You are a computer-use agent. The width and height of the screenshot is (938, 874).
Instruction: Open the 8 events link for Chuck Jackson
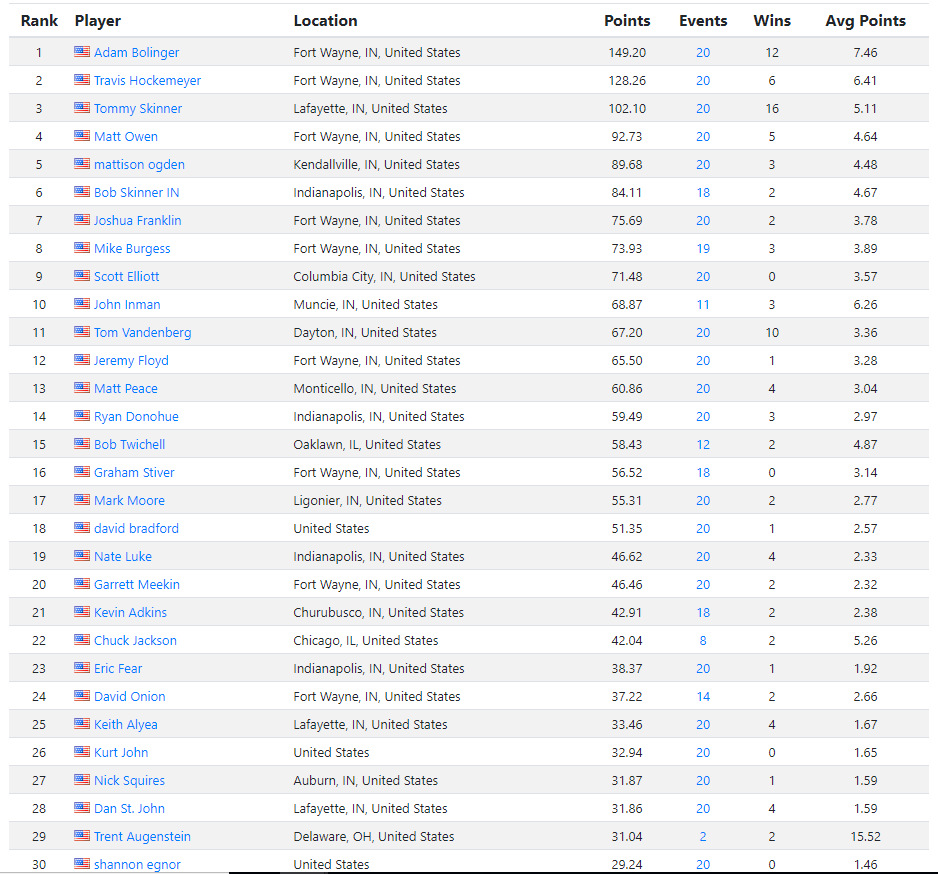(703, 640)
